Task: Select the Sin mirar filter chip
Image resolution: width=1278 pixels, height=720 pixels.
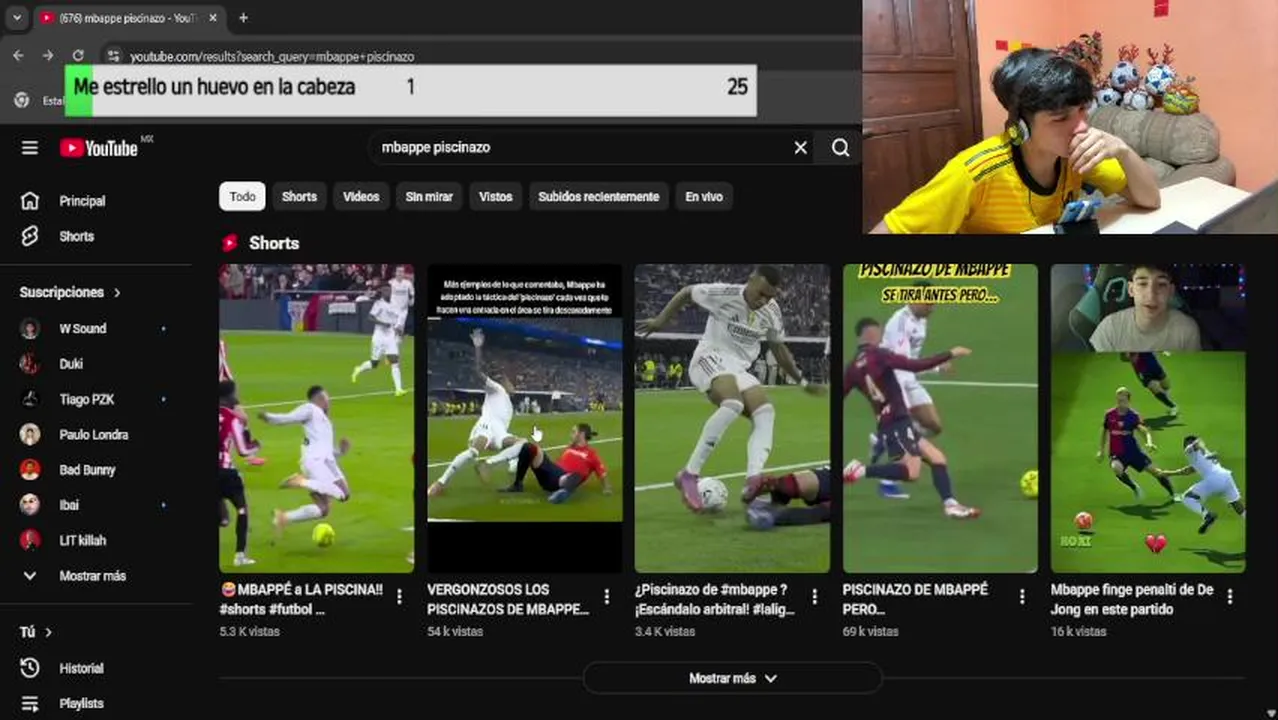Action: click(x=429, y=197)
